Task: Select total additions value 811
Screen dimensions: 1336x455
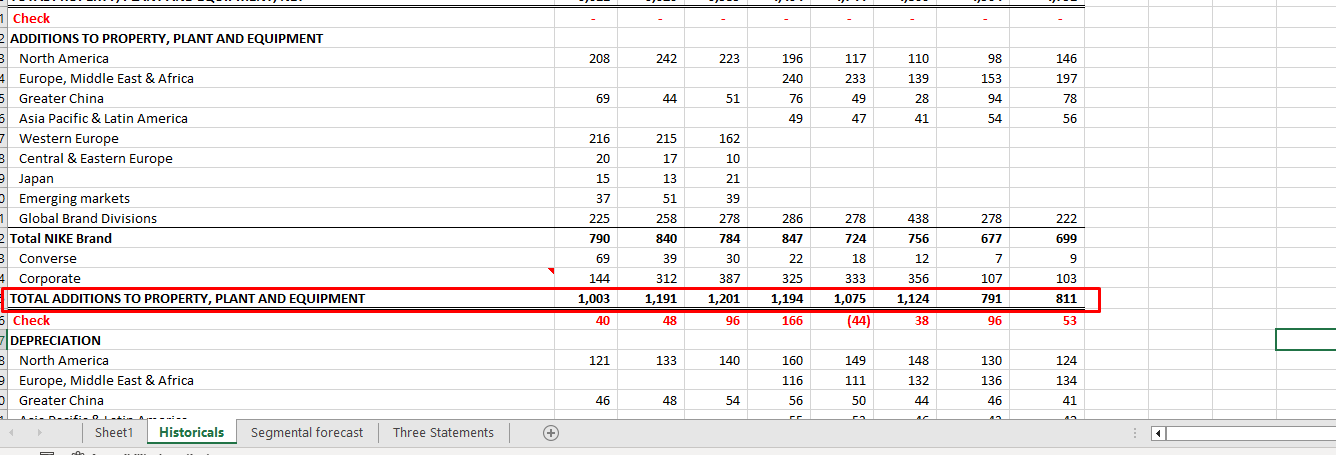Action: click(1066, 298)
